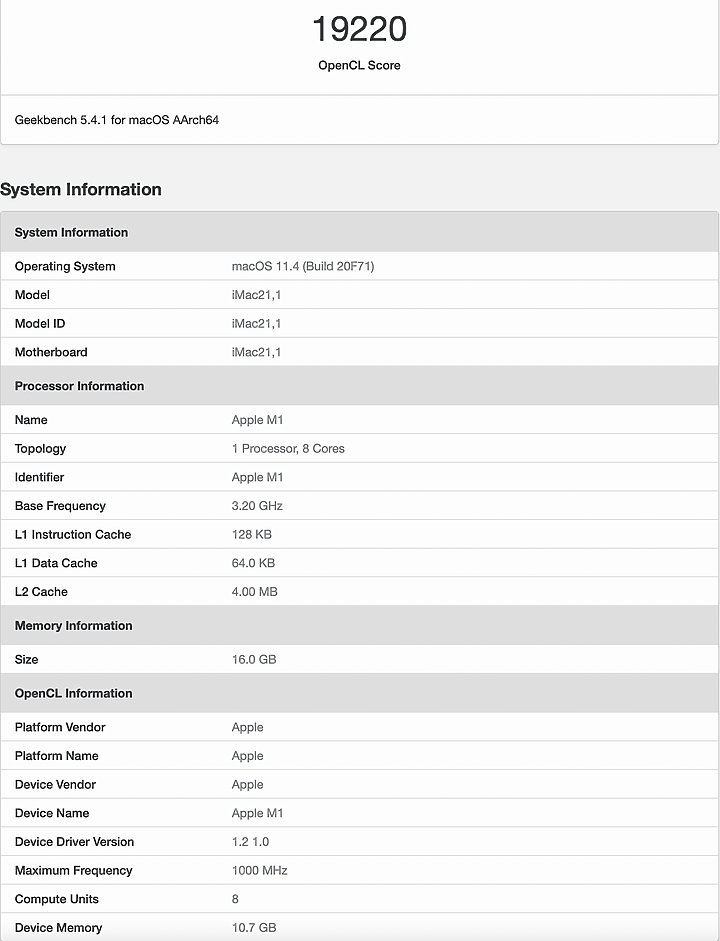Viewport: 720px width, 941px height.
Task: Select the Operating System value macOS 11.4
Action: click(x=303, y=266)
